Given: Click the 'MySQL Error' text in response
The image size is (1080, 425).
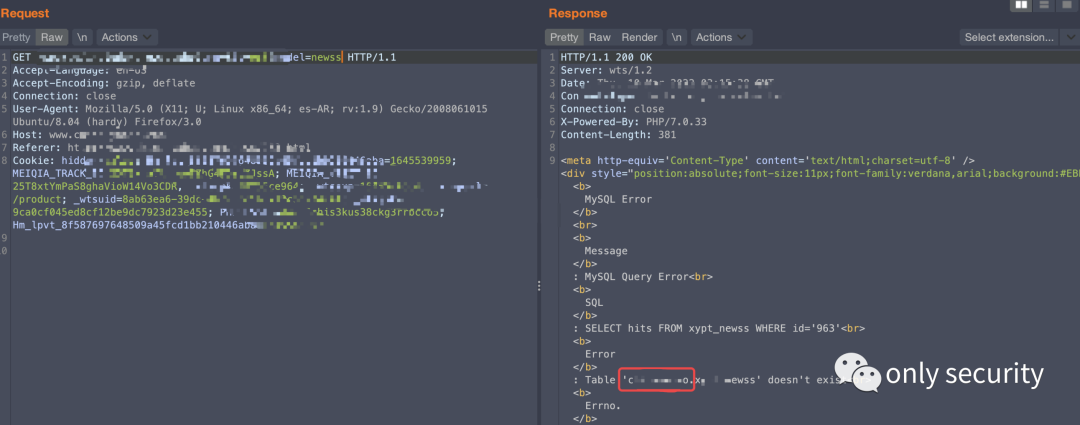Looking at the screenshot, I should [618, 199].
